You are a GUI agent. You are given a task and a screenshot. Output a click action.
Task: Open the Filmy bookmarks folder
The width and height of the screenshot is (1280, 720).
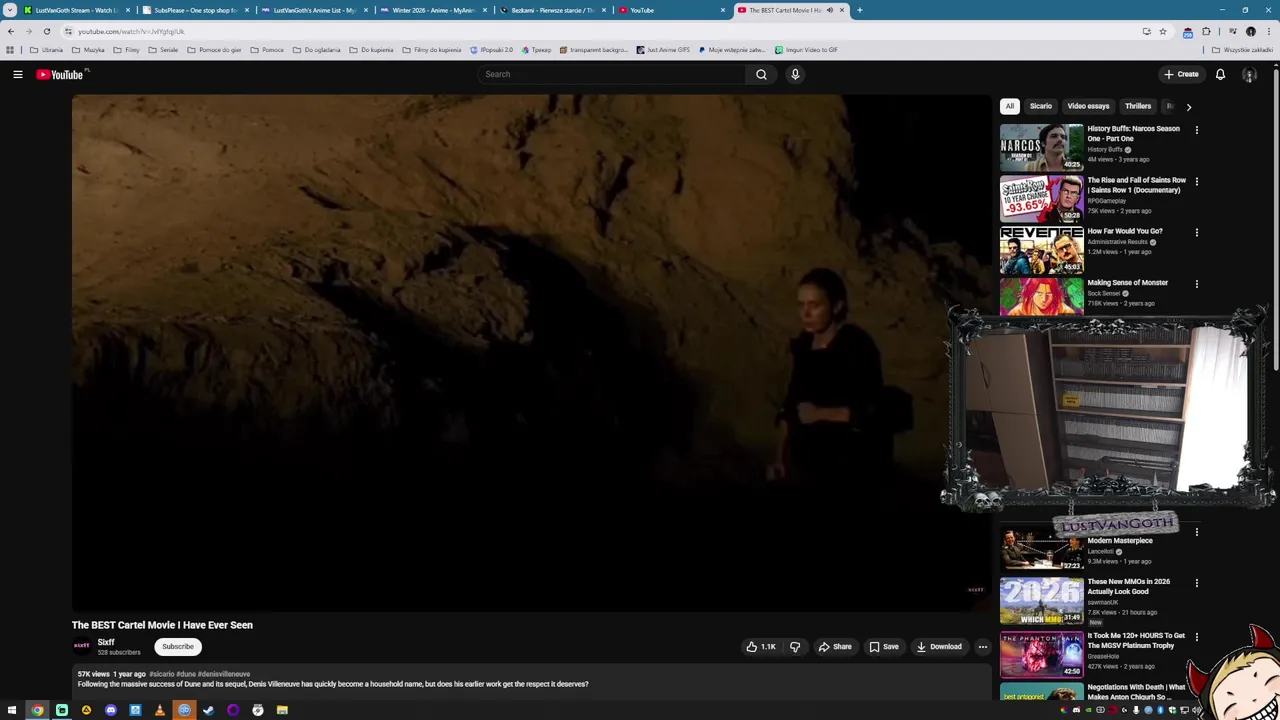pos(126,50)
